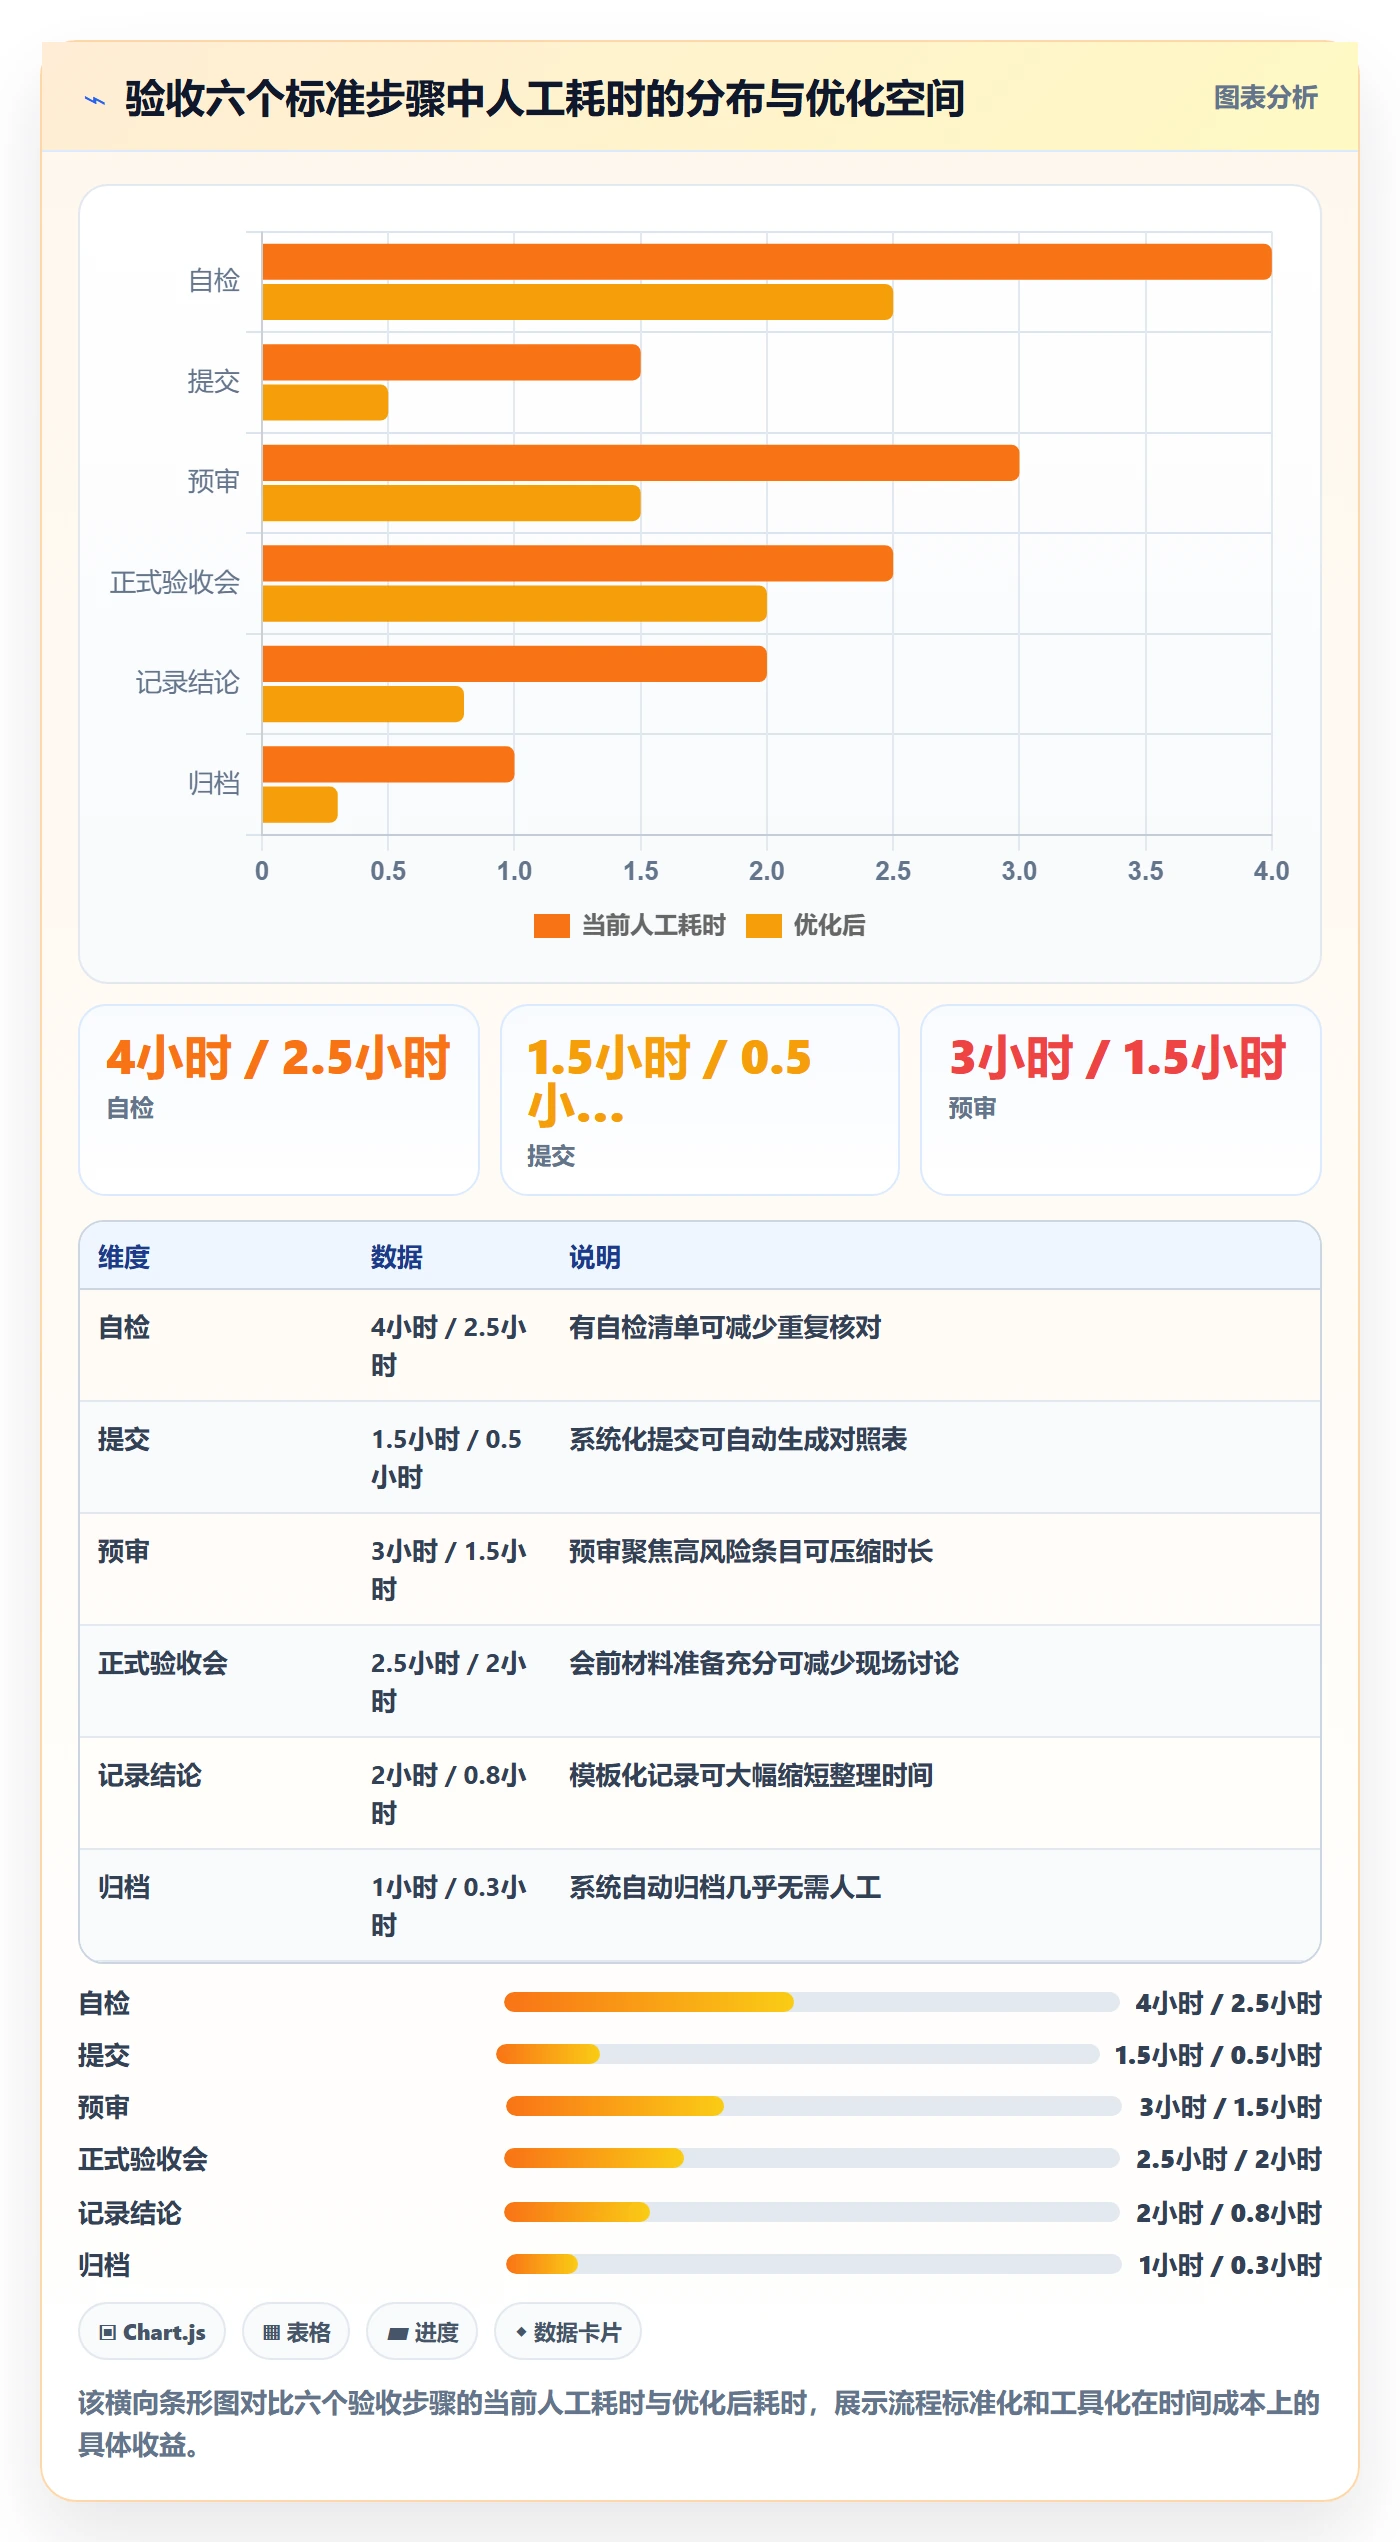1400x2542 pixels.
Task: Click the 归档 progress bar
Action: pyautogui.click(x=813, y=2264)
